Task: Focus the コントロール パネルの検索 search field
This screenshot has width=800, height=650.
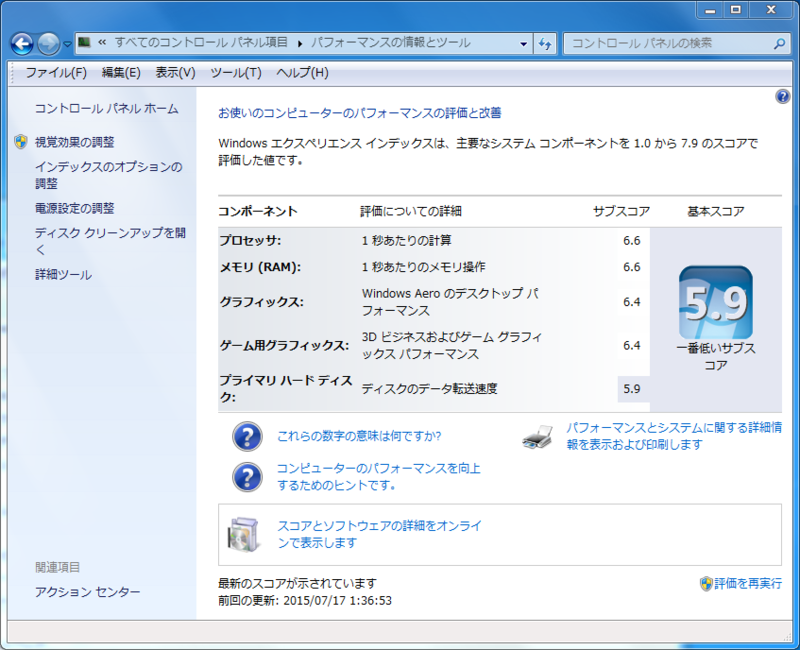Action: click(x=677, y=44)
